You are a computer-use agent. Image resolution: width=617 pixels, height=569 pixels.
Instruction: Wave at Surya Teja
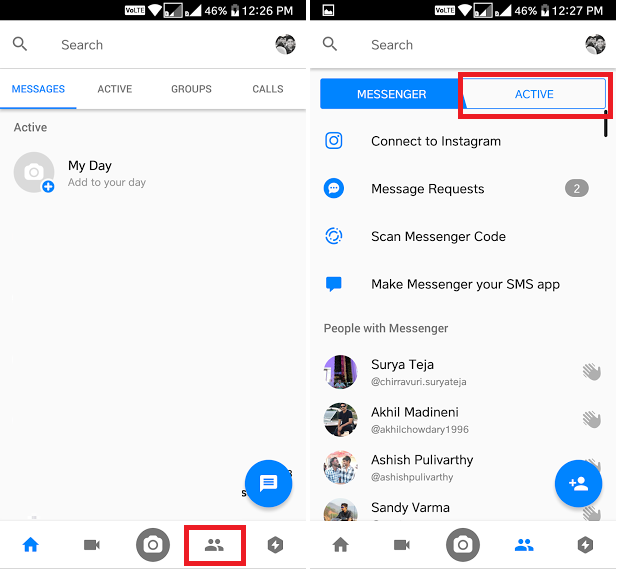click(x=592, y=372)
